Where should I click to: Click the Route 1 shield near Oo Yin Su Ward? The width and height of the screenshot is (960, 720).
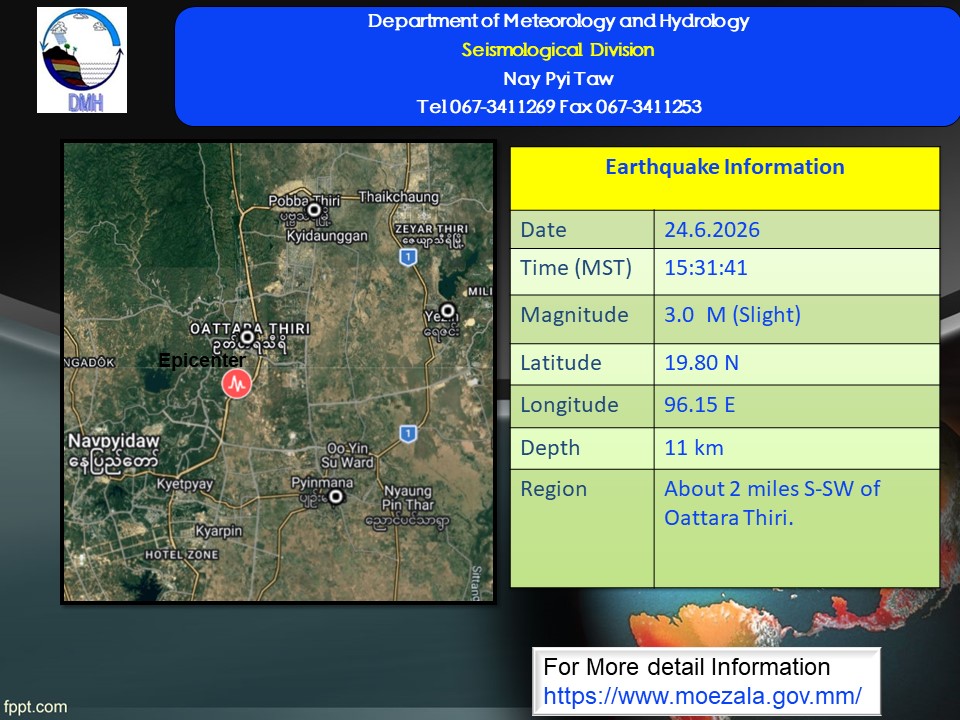click(408, 434)
